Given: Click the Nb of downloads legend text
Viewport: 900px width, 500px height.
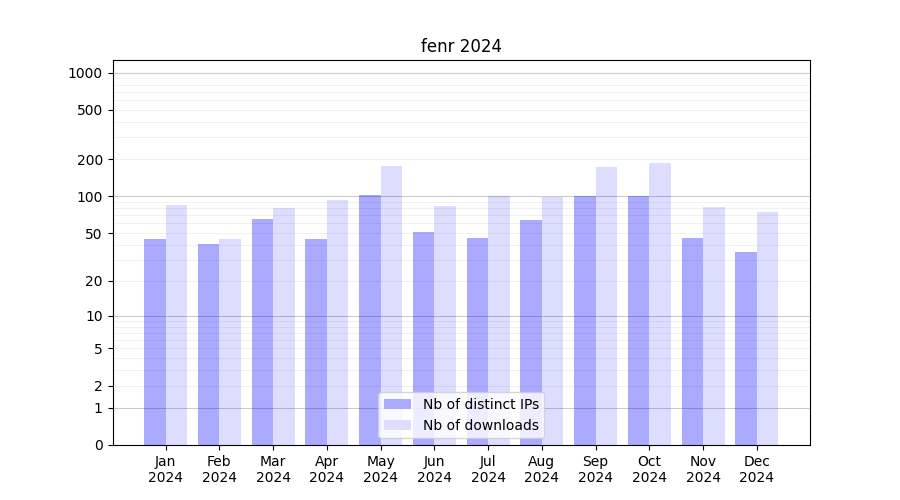Looking at the screenshot, I should 480,425.
